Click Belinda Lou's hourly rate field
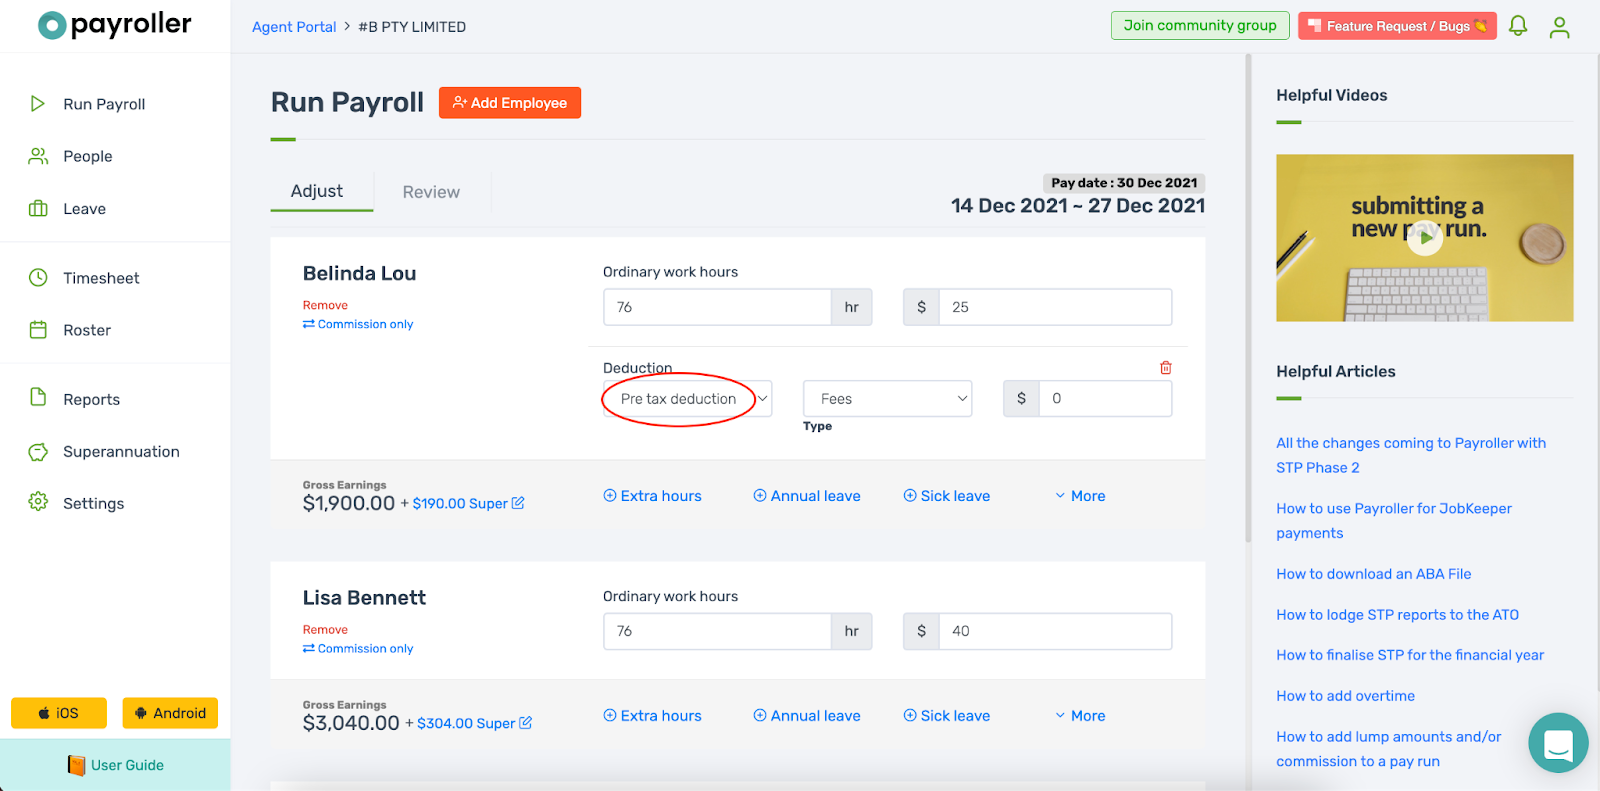This screenshot has width=1600, height=791. point(1055,307)
